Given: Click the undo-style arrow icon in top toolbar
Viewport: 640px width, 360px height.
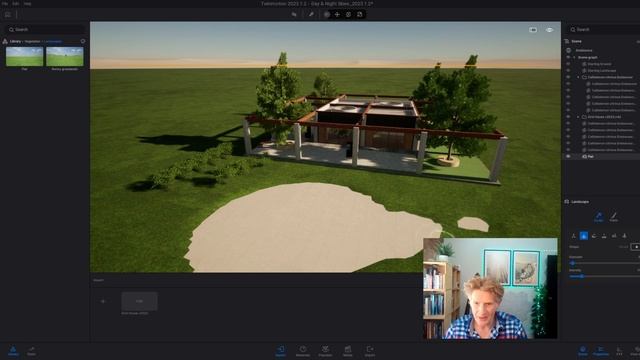Looking at the screenshot, I should (294, 14).
